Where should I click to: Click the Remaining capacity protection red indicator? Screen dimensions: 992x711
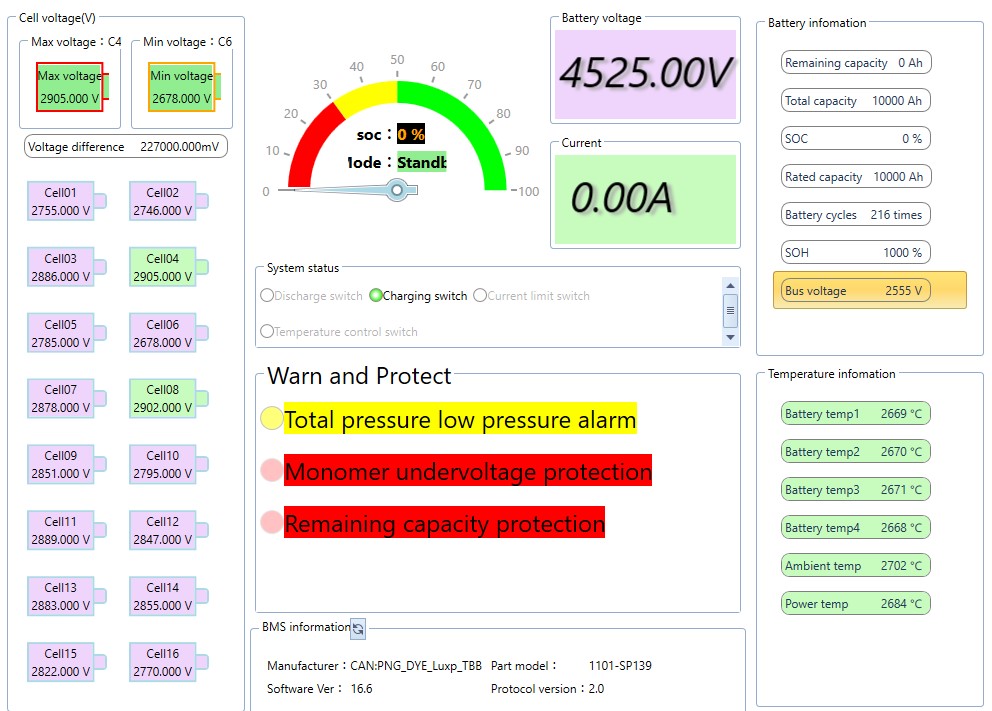coord(271,522)
